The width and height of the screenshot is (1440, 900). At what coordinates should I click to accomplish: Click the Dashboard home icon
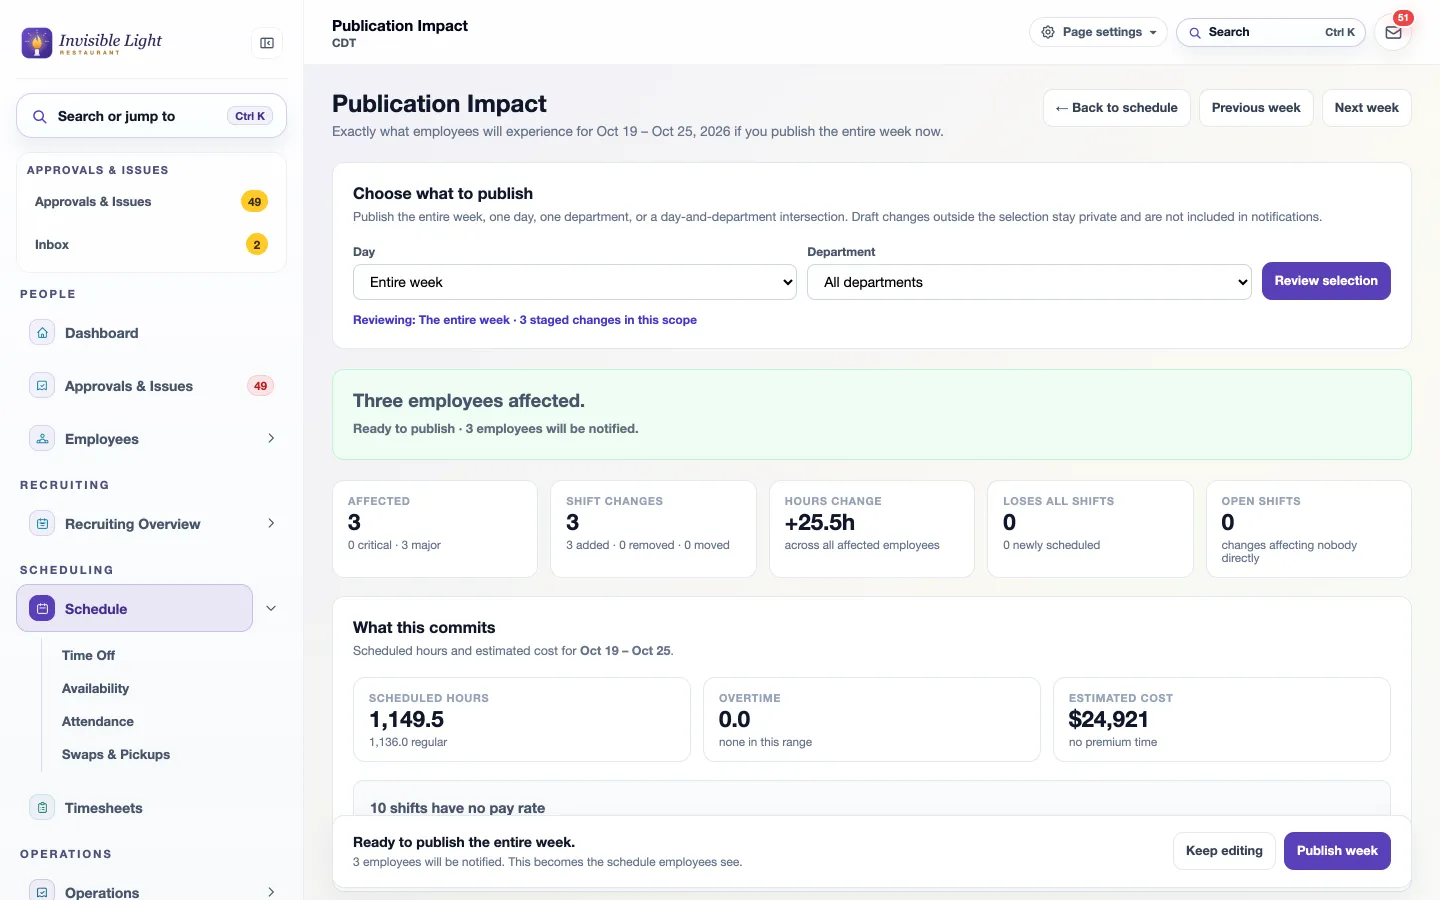(42, 333)
